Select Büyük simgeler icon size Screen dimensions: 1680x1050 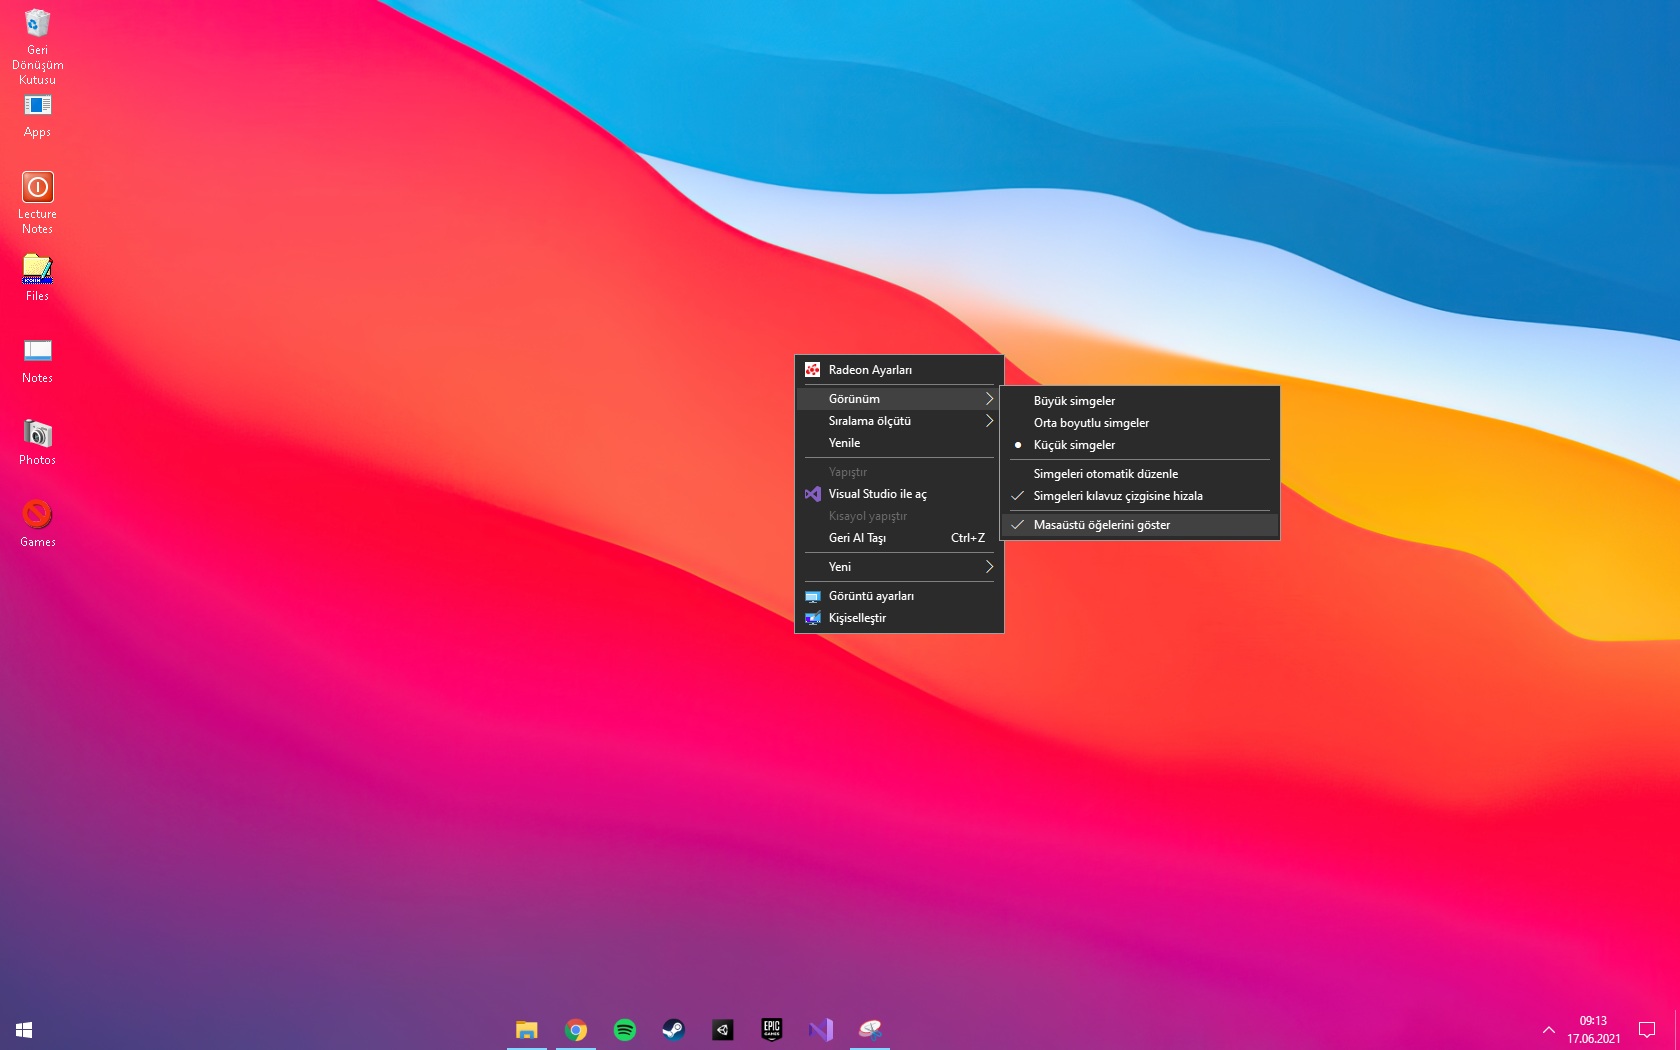point(1140,401)
